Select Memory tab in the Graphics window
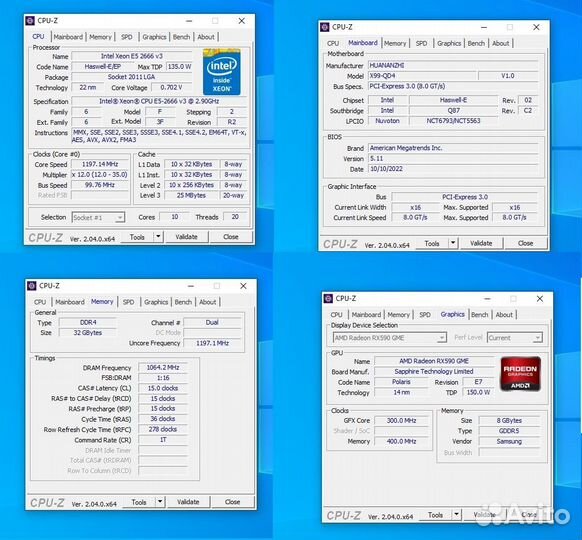 (x=398, y=315)
